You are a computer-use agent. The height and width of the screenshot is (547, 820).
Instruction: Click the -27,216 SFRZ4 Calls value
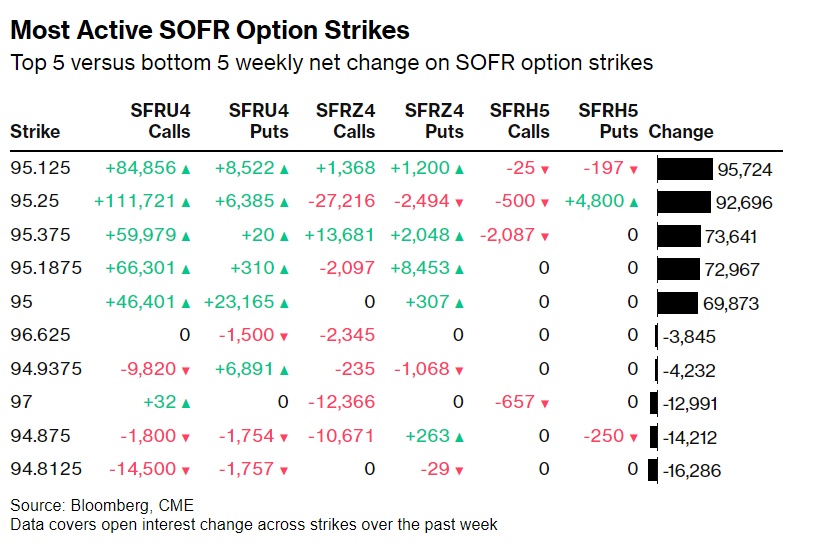344,203
